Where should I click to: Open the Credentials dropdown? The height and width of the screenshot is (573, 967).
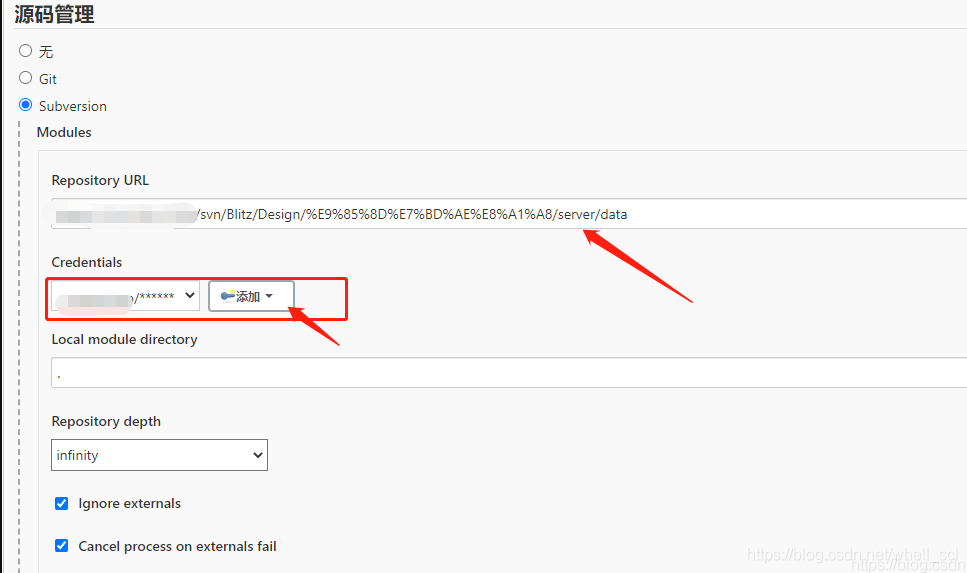125,296
